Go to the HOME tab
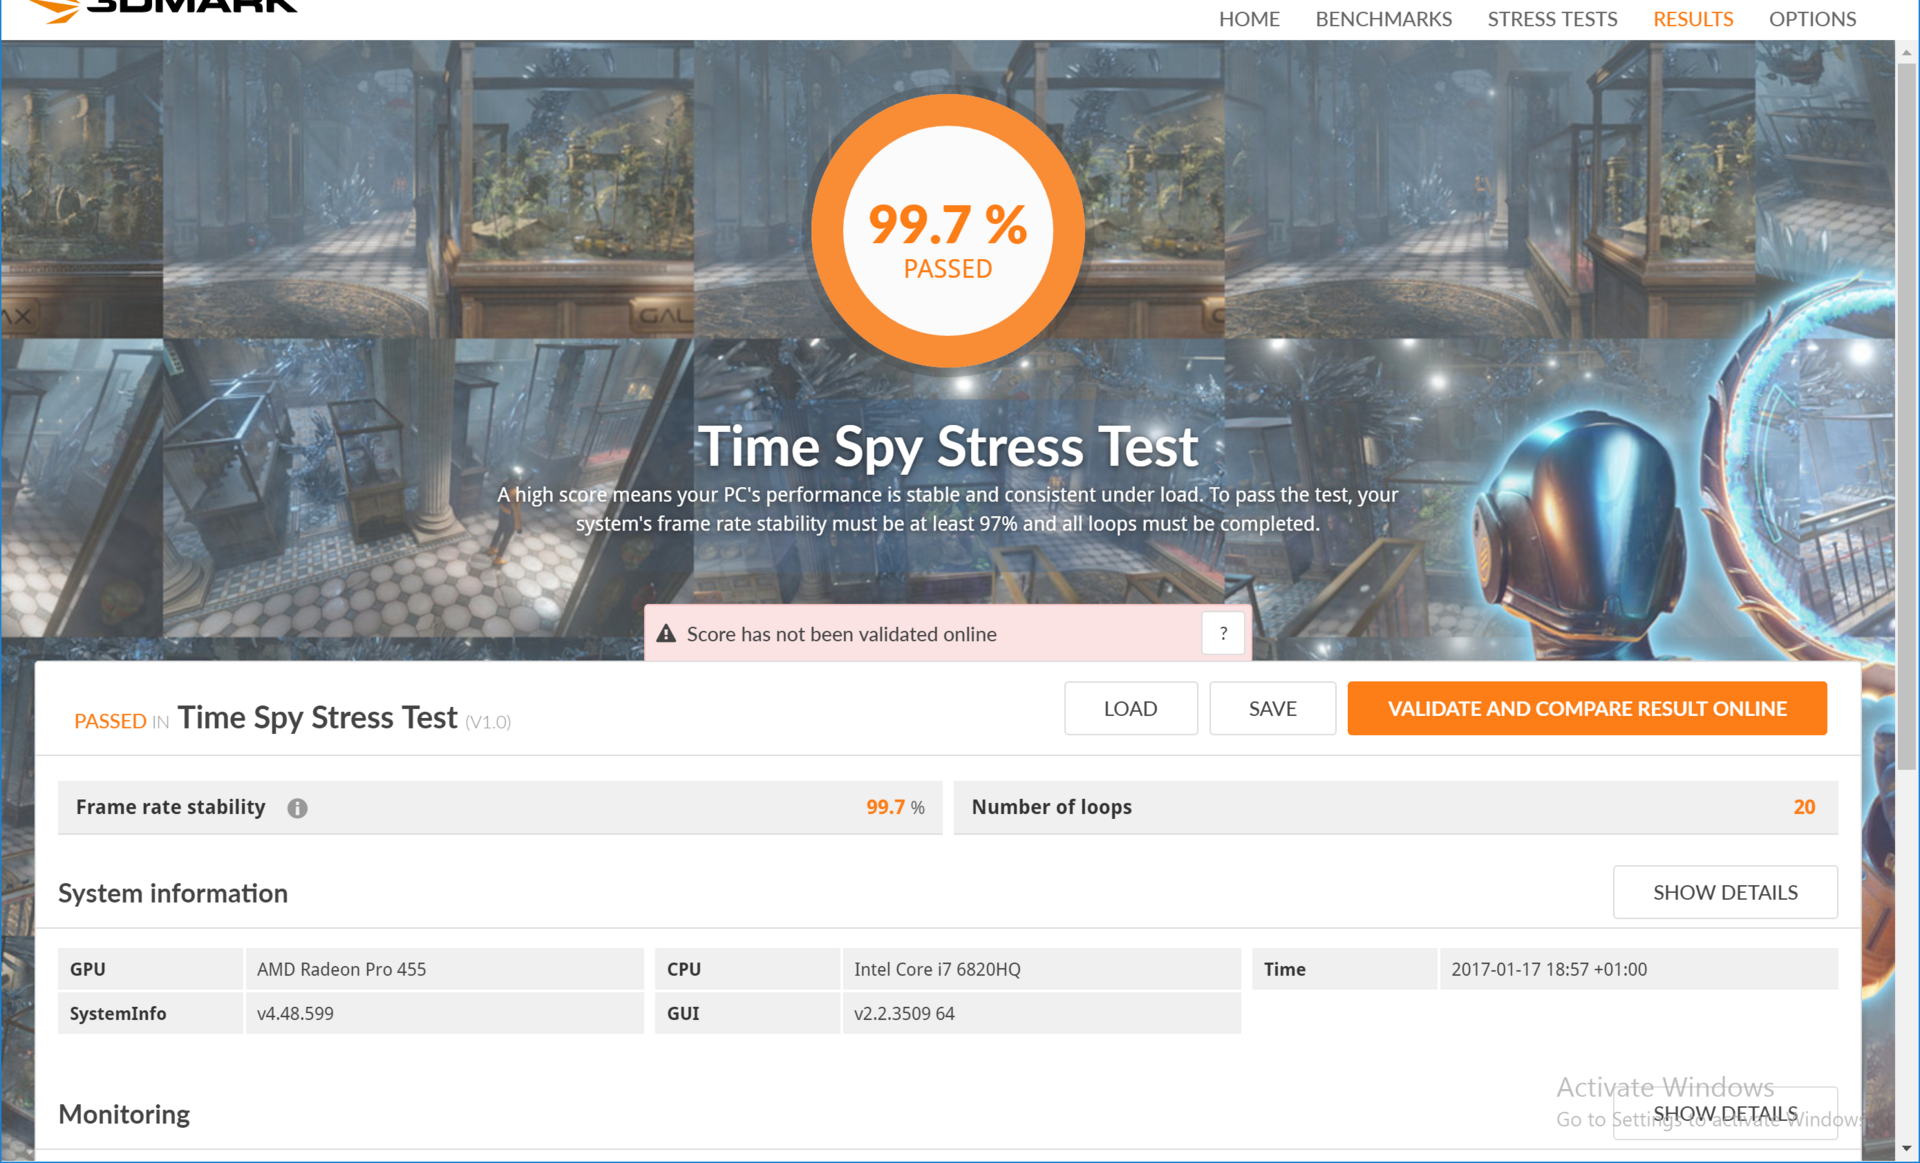The width and height of the screenshot is (1920, 1163). [x=1249, y=19]
